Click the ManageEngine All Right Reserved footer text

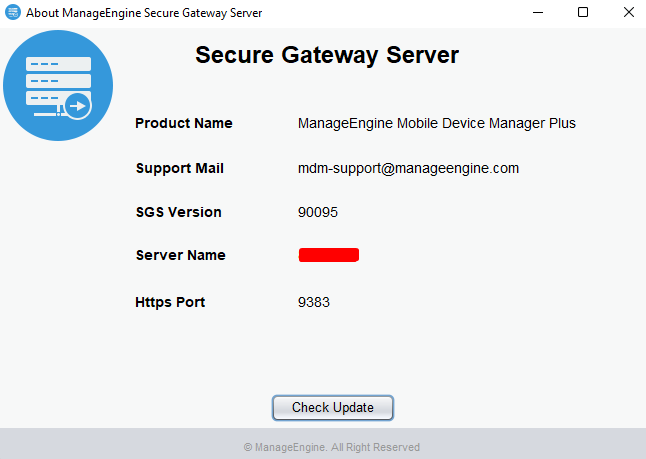pos(332,447)
